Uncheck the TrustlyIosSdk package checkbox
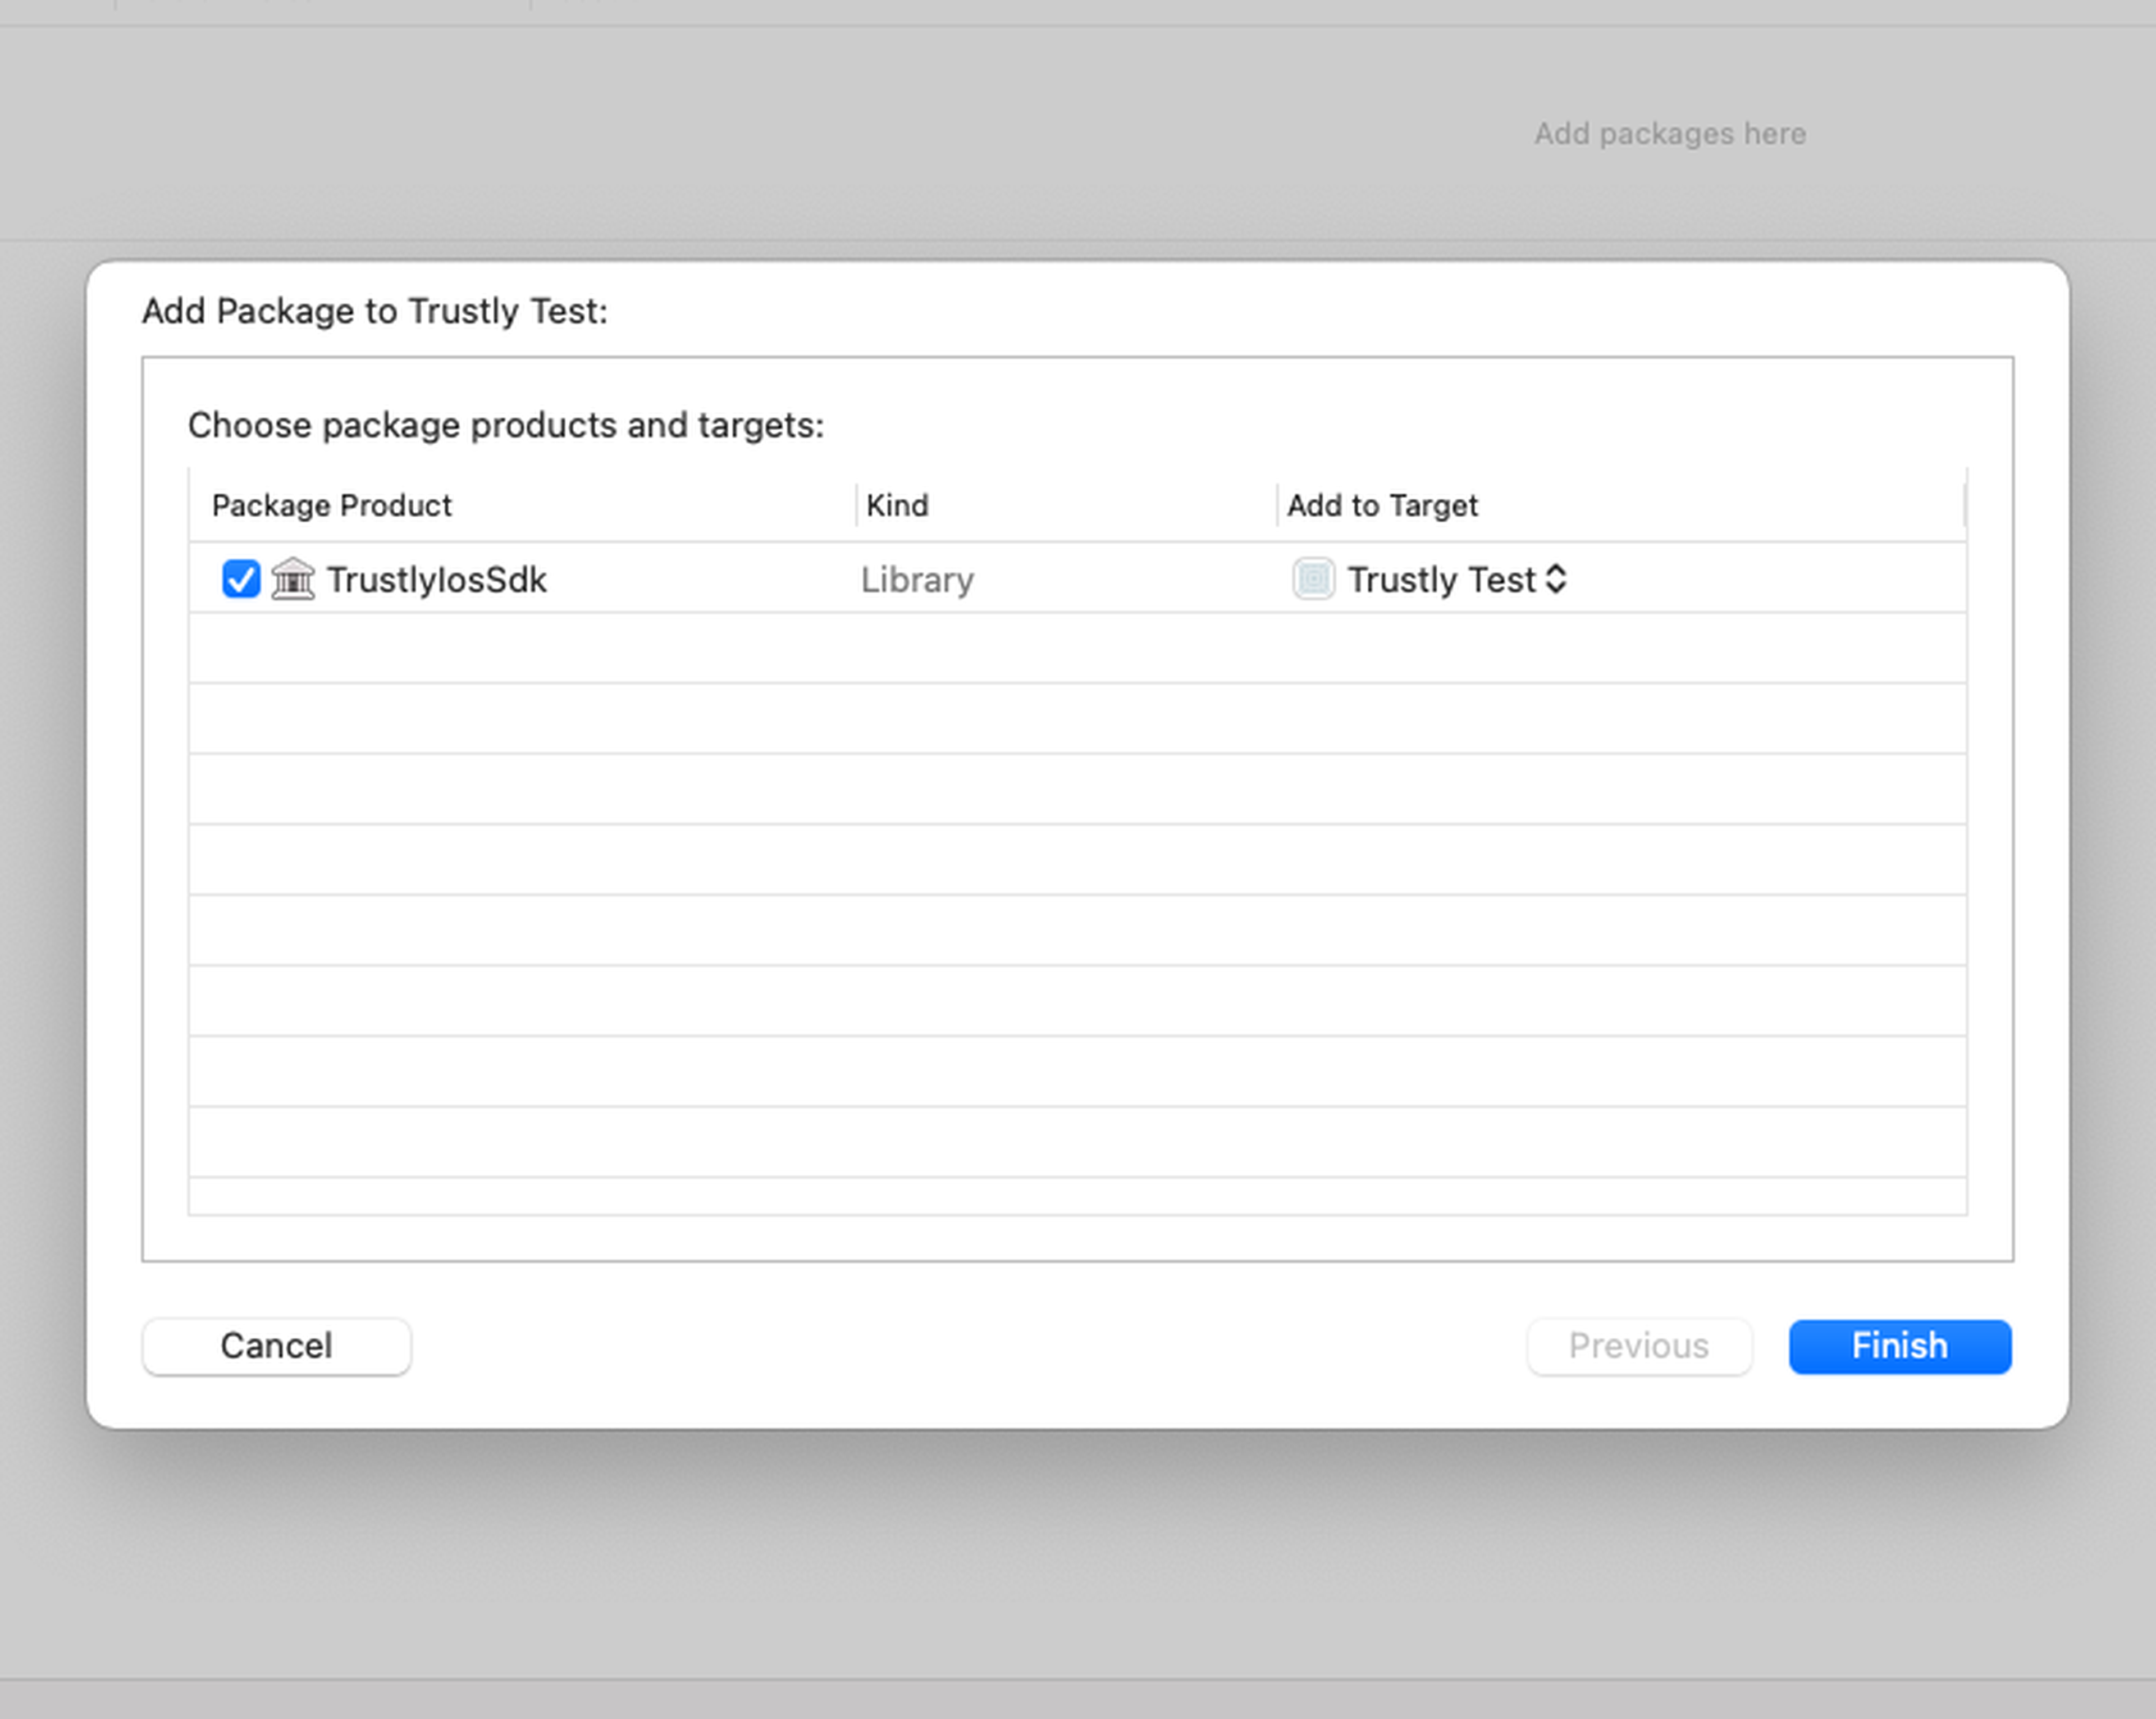The height and width of the screenshot is (1719, 2156). pos(241,579)
